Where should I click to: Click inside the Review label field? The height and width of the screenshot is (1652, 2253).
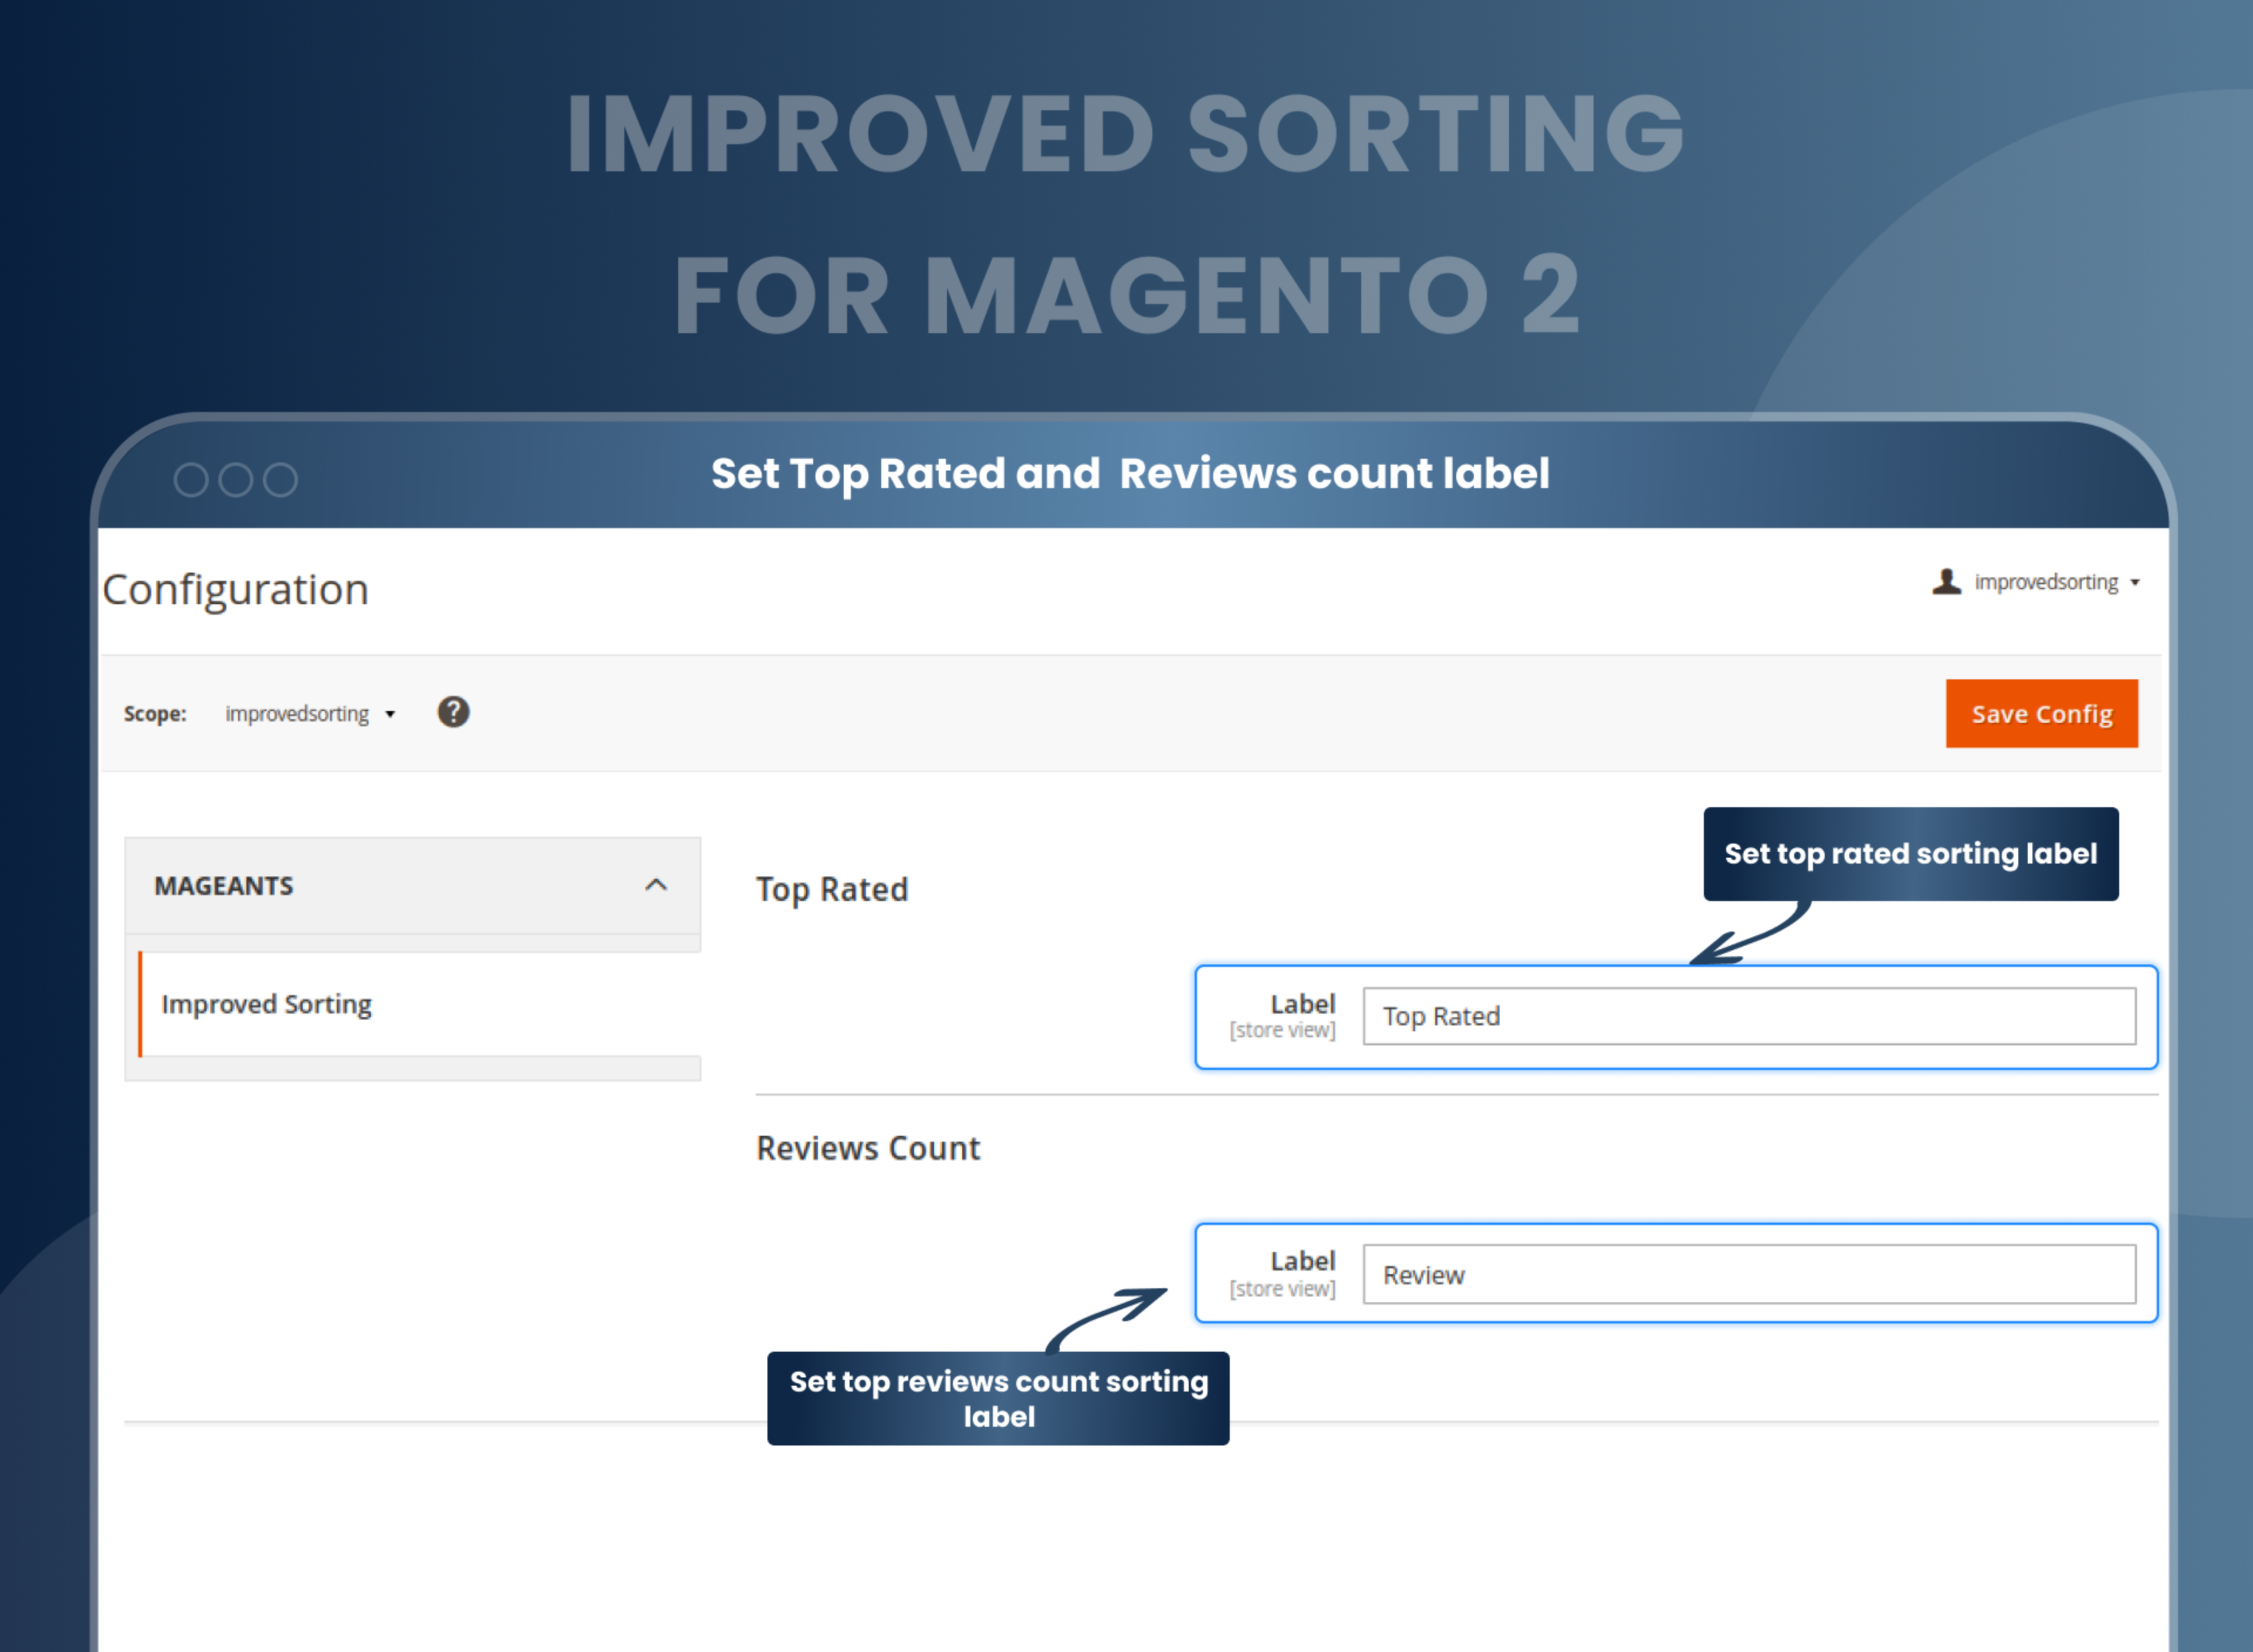tap(1750, 1274)
